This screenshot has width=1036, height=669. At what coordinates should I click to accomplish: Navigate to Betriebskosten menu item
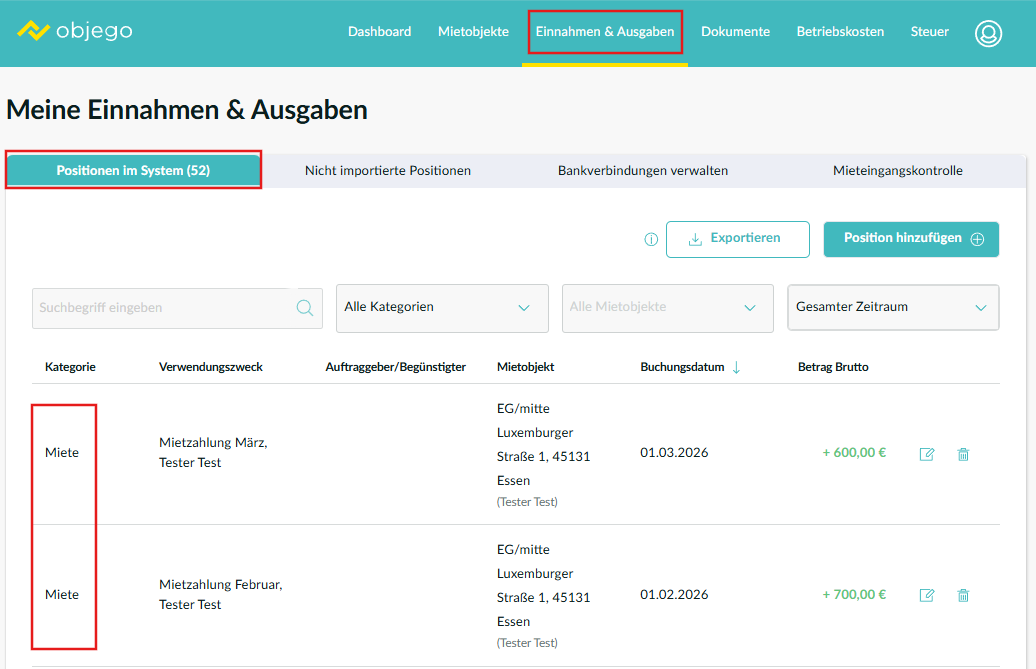(840, 32)
